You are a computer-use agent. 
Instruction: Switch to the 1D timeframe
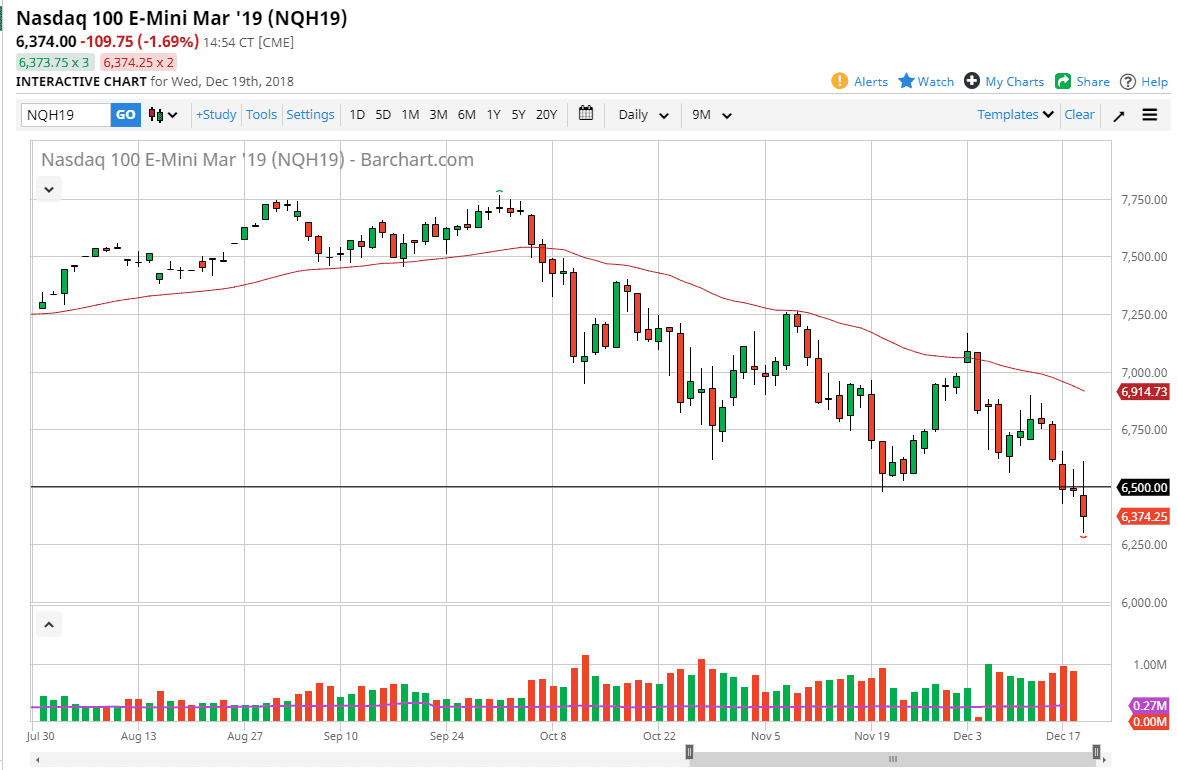(357, 114)
